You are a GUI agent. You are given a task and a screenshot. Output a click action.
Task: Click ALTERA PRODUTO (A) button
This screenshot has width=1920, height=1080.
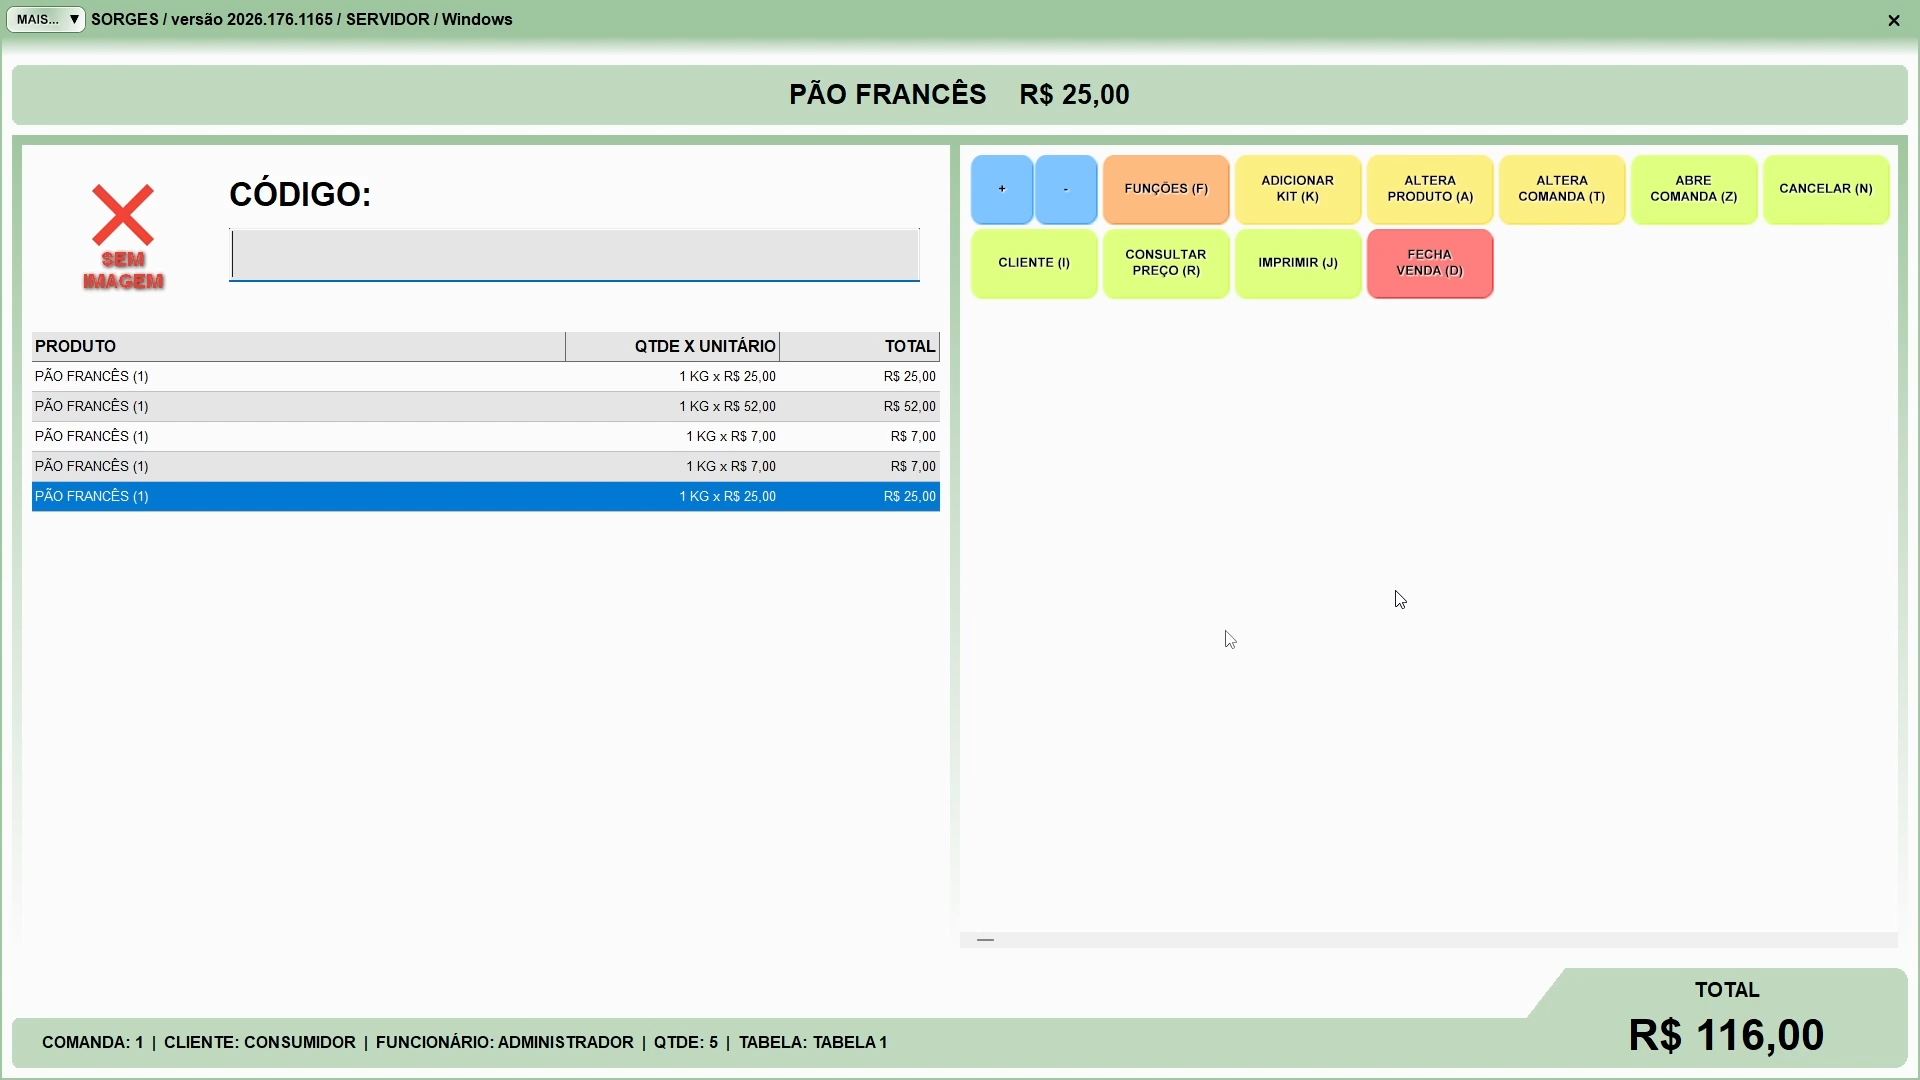pos(1430,189)
